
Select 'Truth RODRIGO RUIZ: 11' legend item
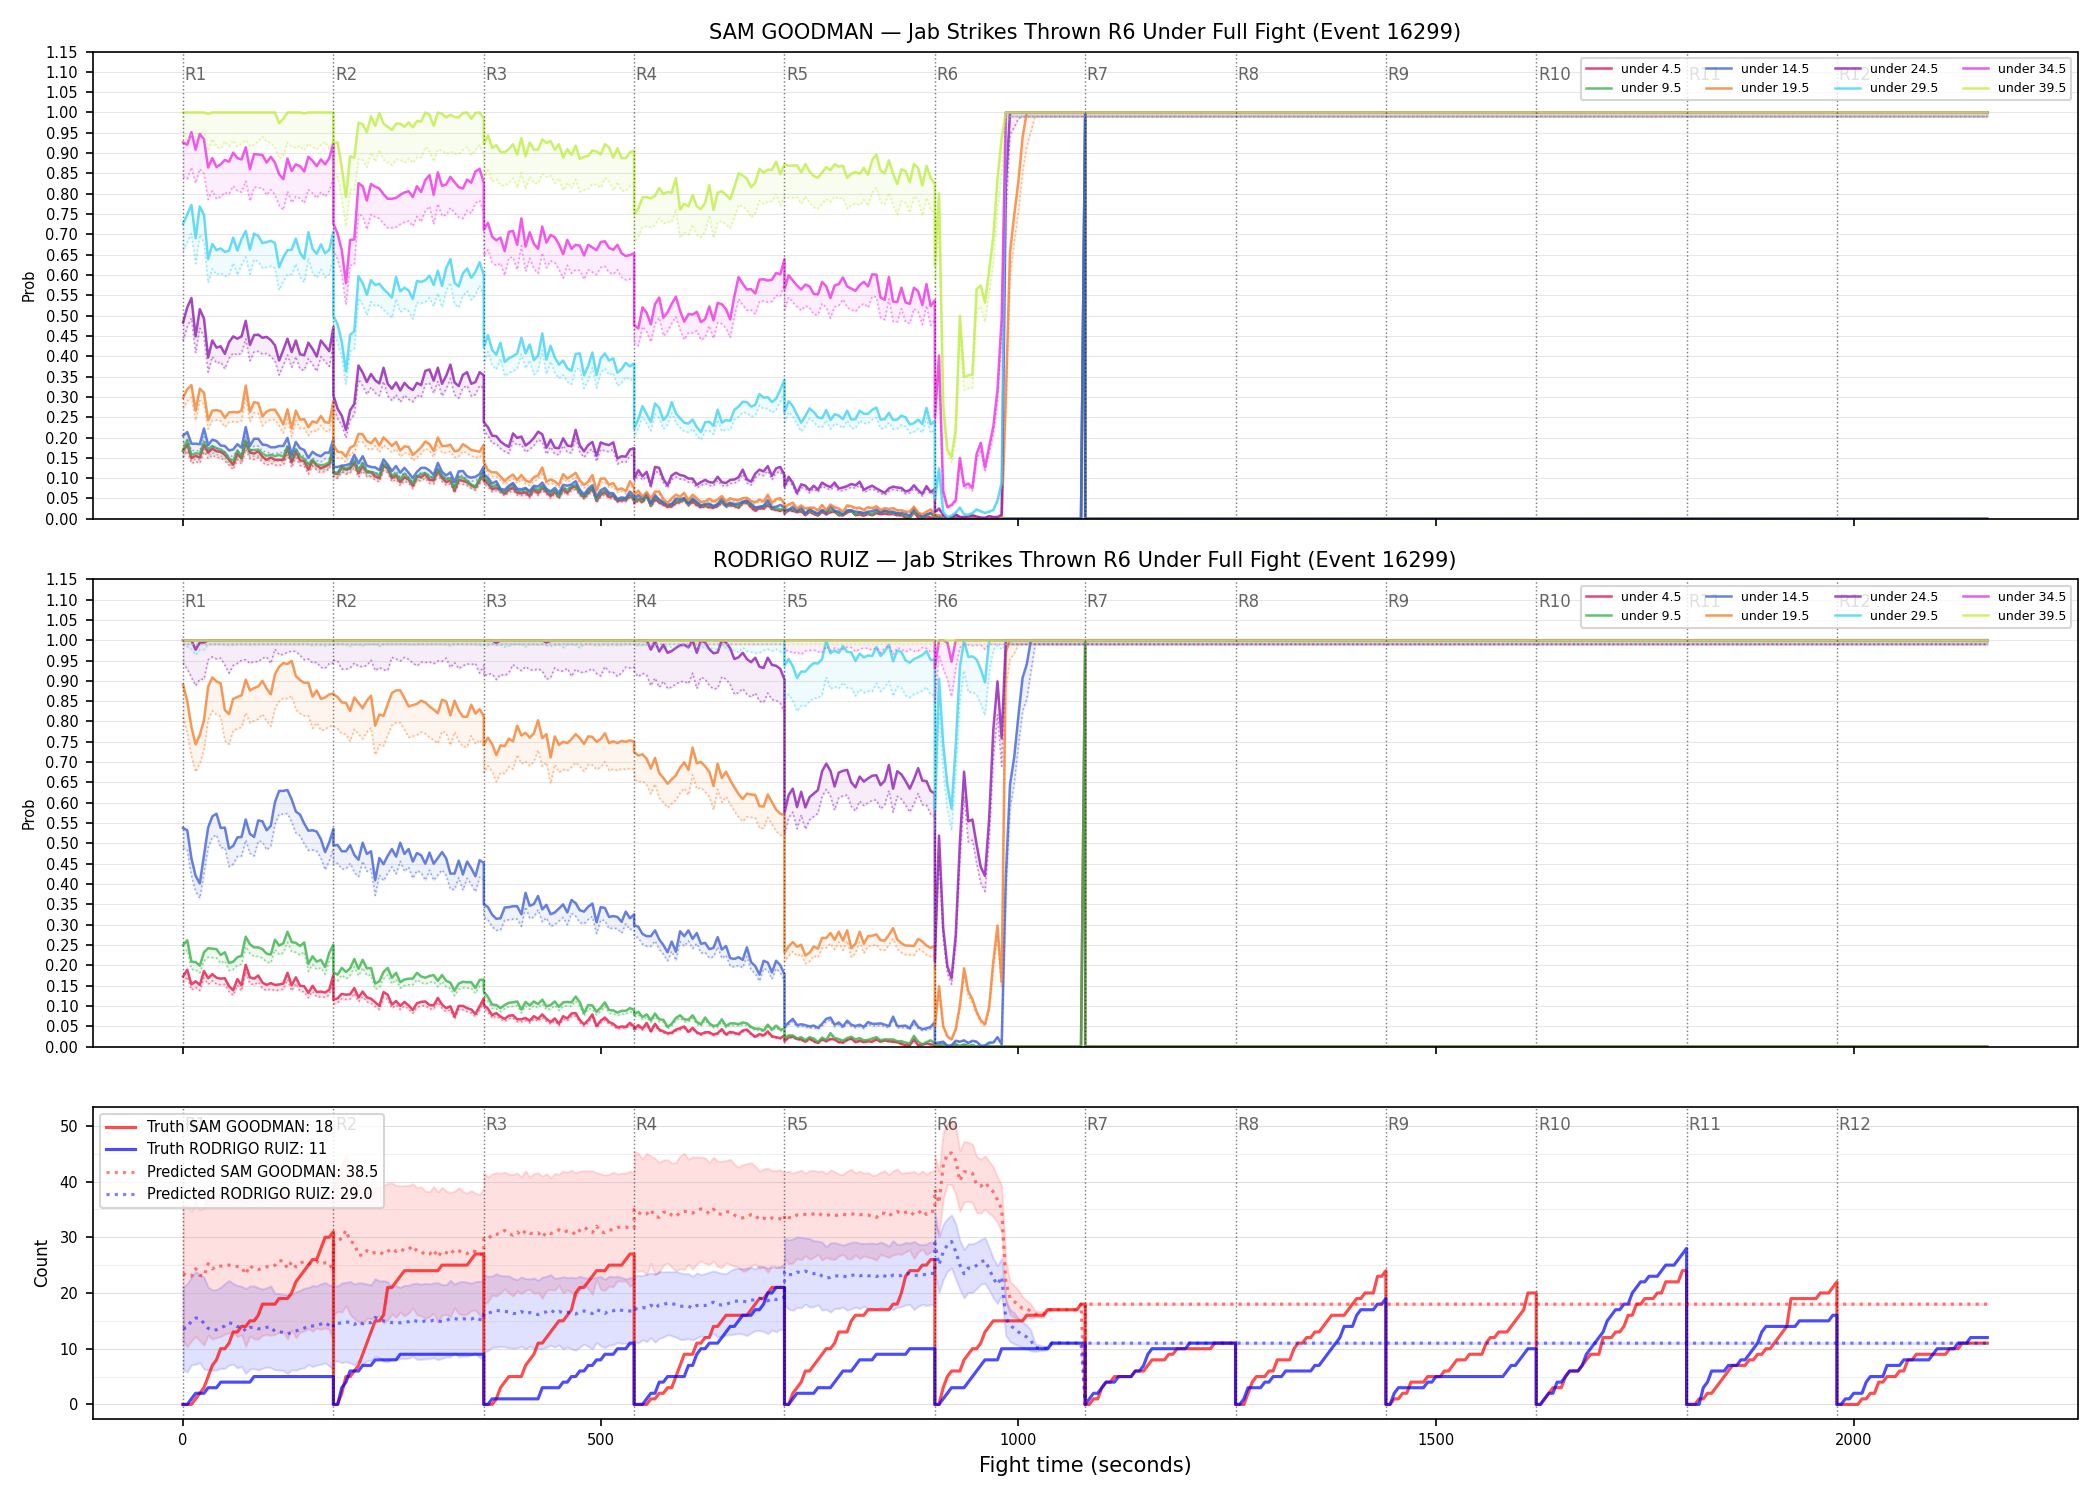click(x=216, y=1149)
